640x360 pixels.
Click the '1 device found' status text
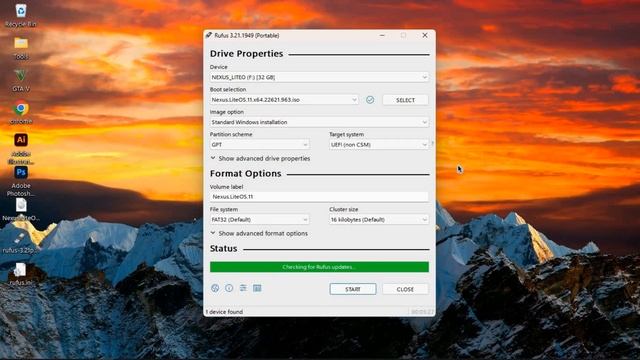tap(224, 312)
